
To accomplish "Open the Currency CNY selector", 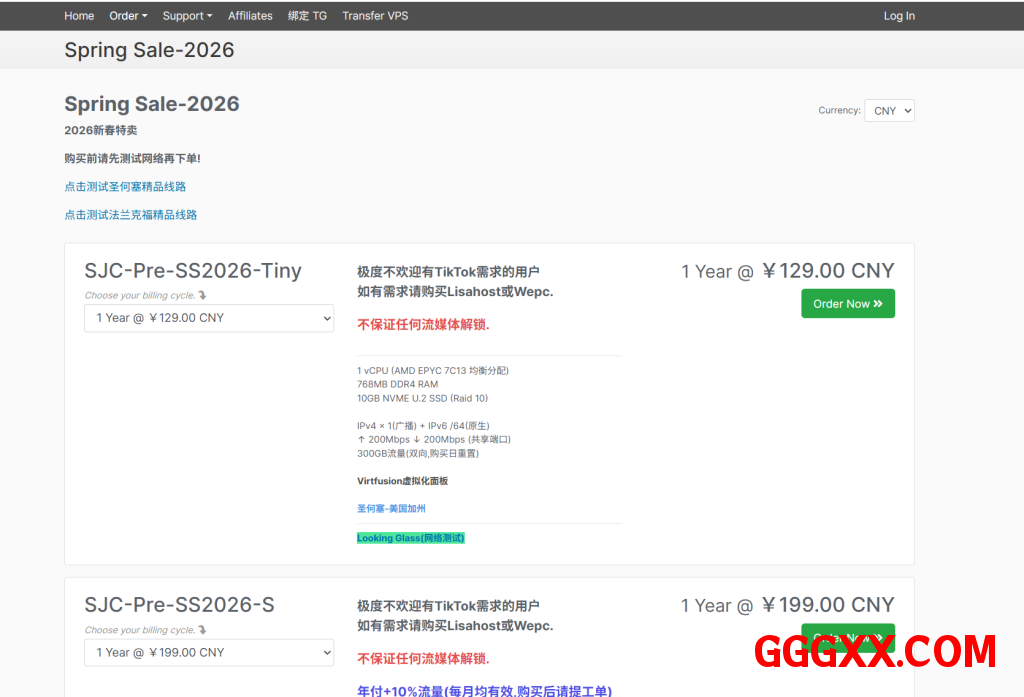I will pyautogui.click(x=889, y=111).
